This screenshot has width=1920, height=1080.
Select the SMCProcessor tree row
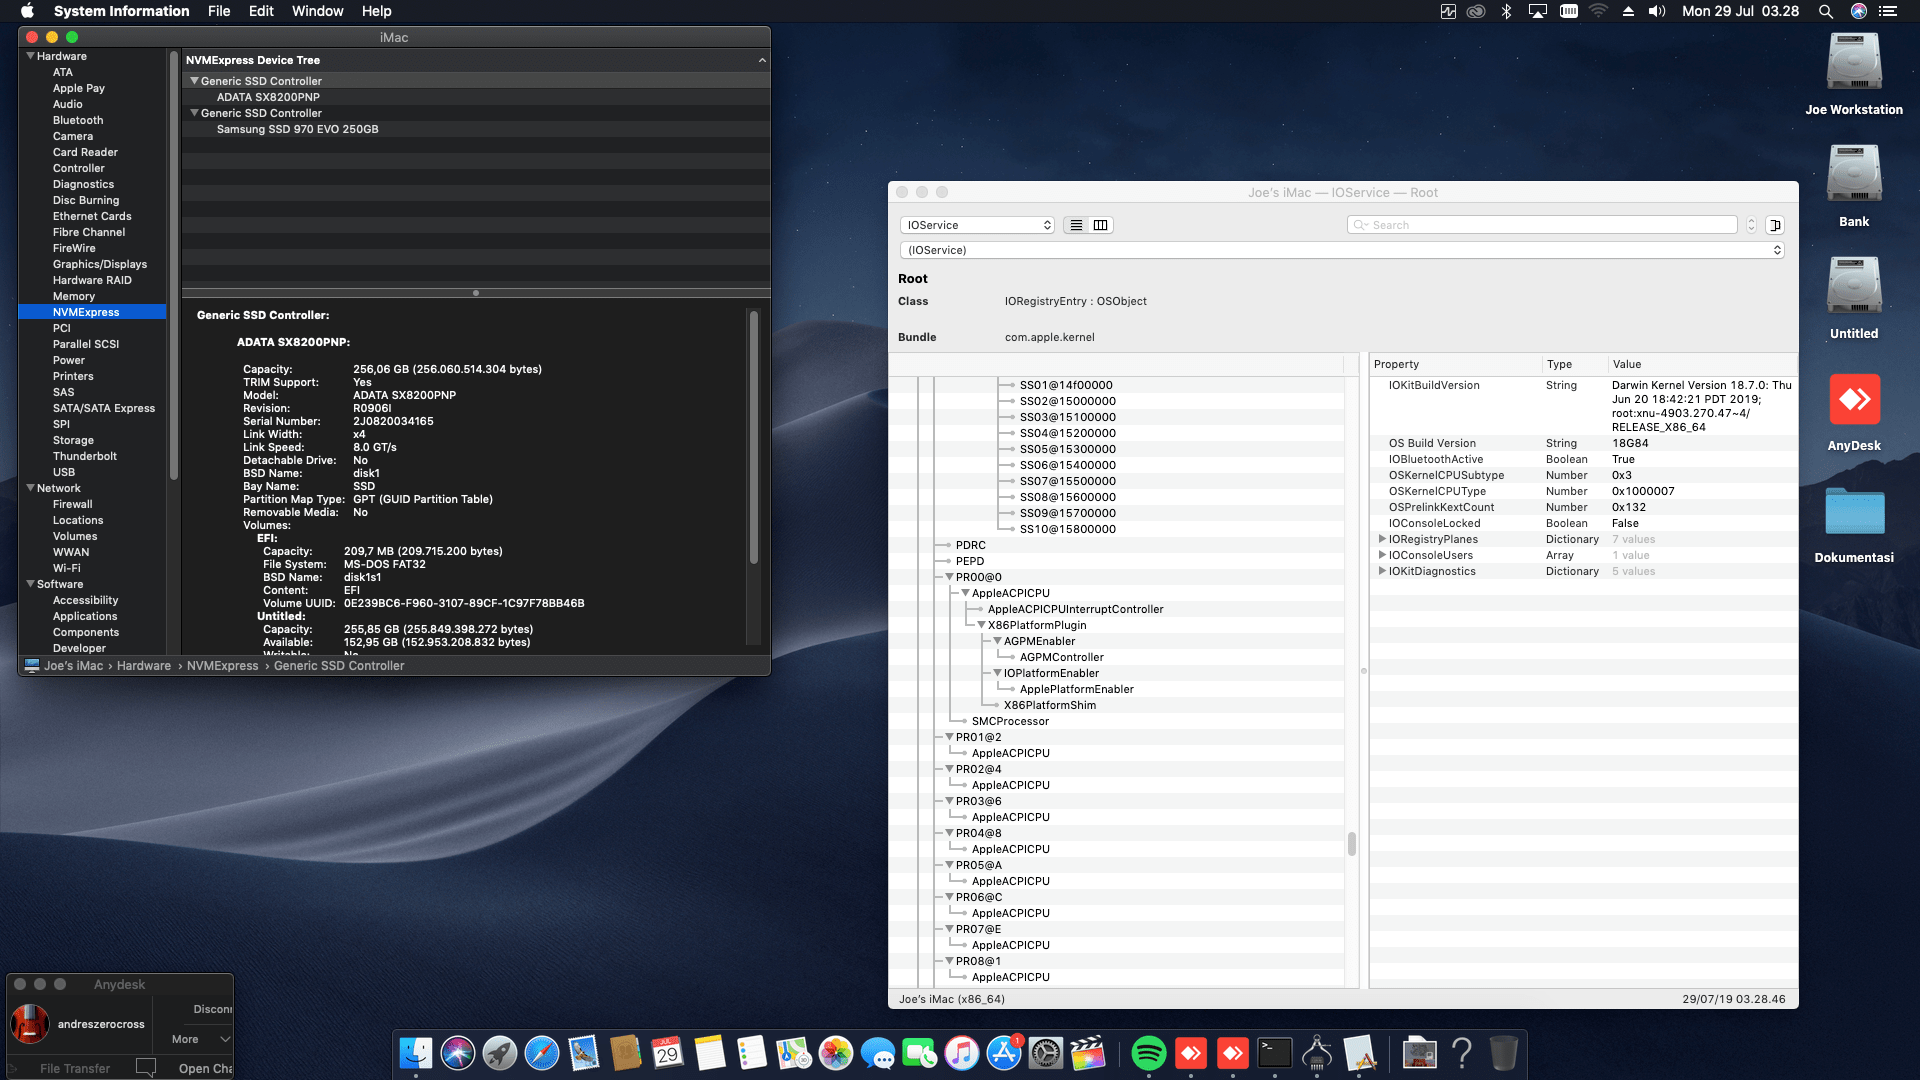tap(1010, 721)
